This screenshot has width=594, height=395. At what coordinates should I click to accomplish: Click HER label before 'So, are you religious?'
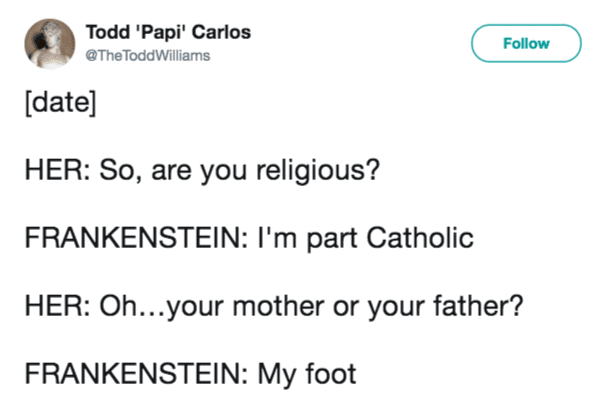click(58, 170)
